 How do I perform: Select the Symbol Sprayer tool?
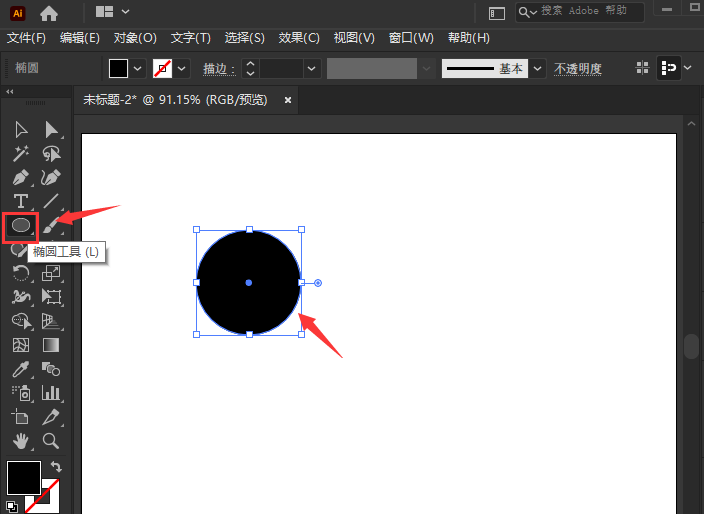click(x=21, y=393)
